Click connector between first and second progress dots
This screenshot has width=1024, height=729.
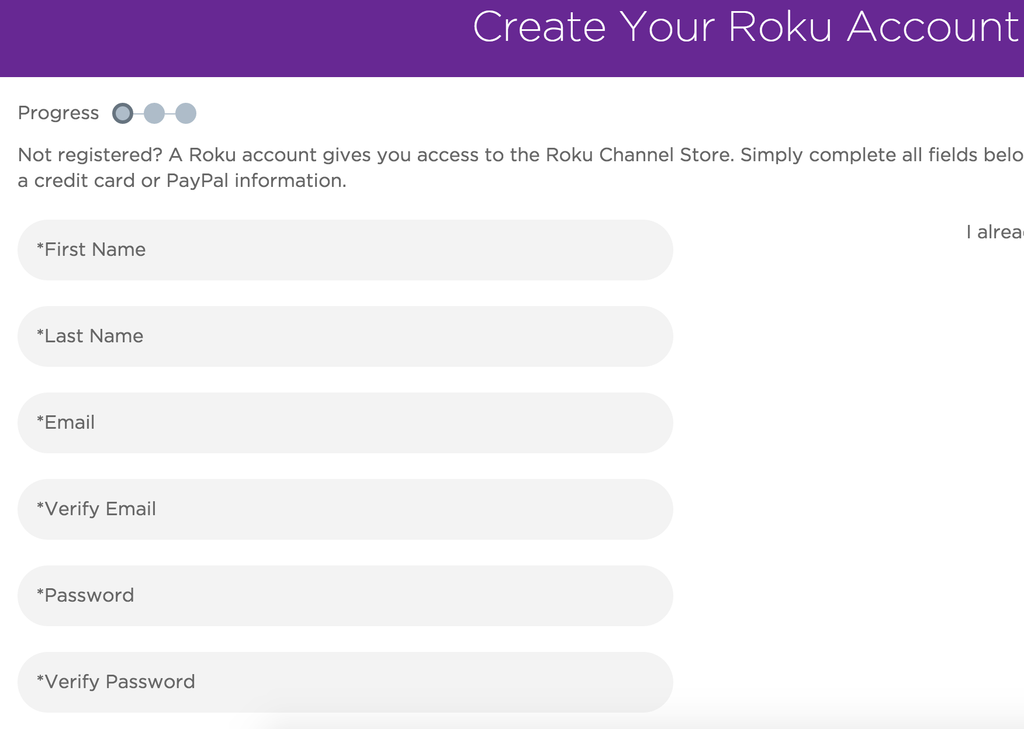click(139, 114)
